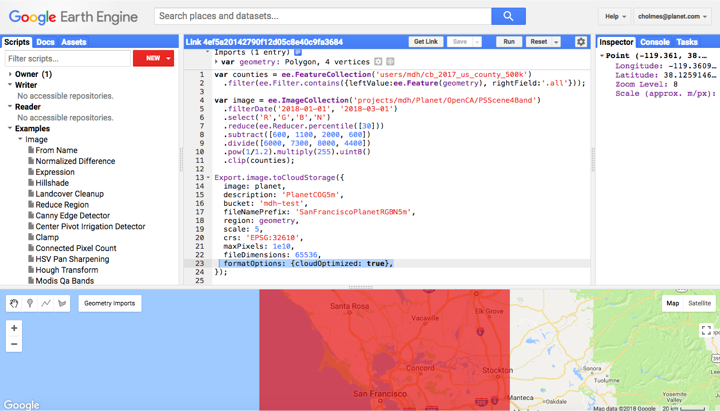Click code line 23 formatOptions
This screenshot has width=720, height=411.
coord(309,263)
